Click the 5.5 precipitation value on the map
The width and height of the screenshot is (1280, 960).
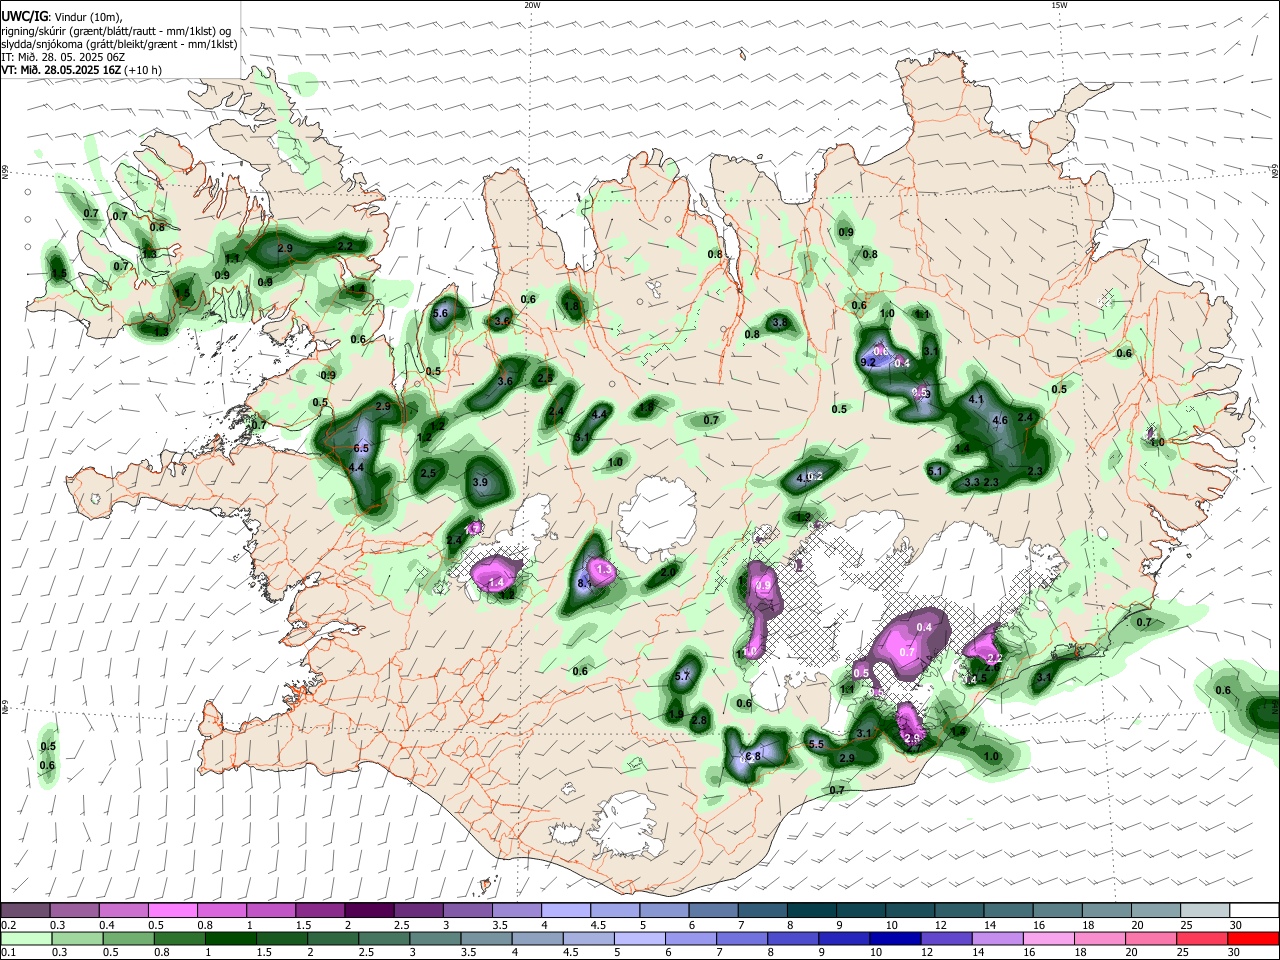coord(815,744)
